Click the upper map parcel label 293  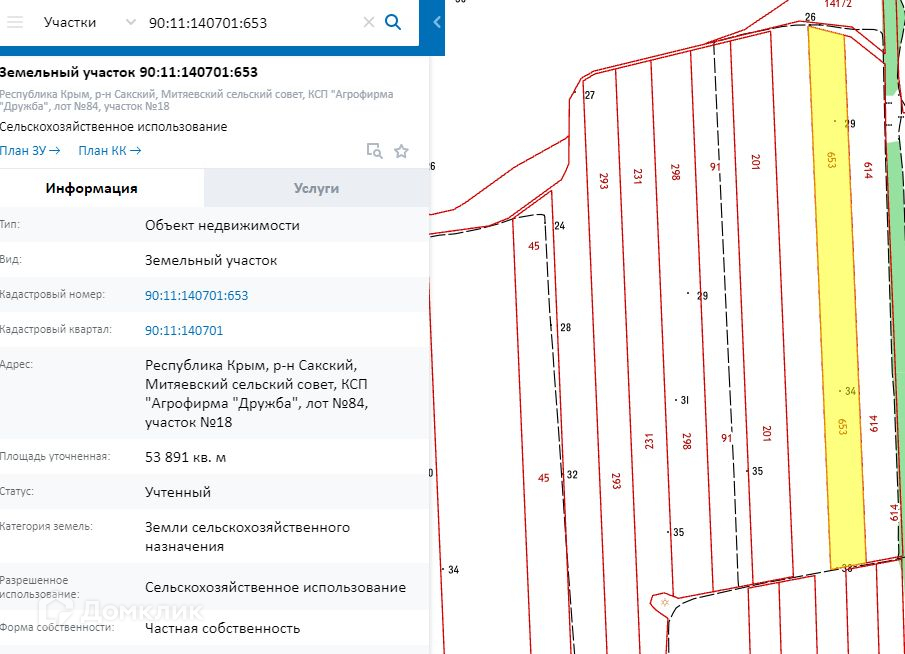coord(604,181)
